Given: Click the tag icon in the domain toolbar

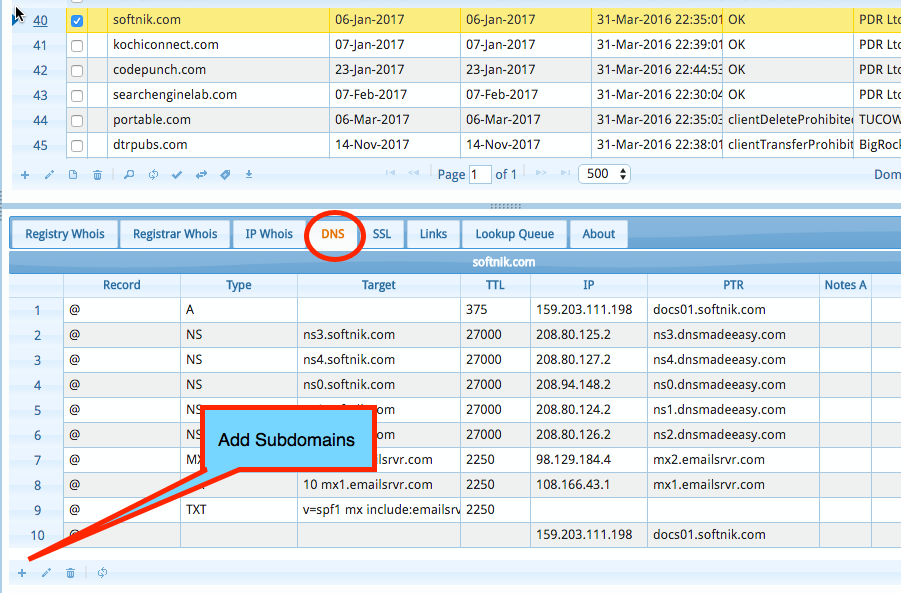Looking at the screenshot, I should click(225, 175).
